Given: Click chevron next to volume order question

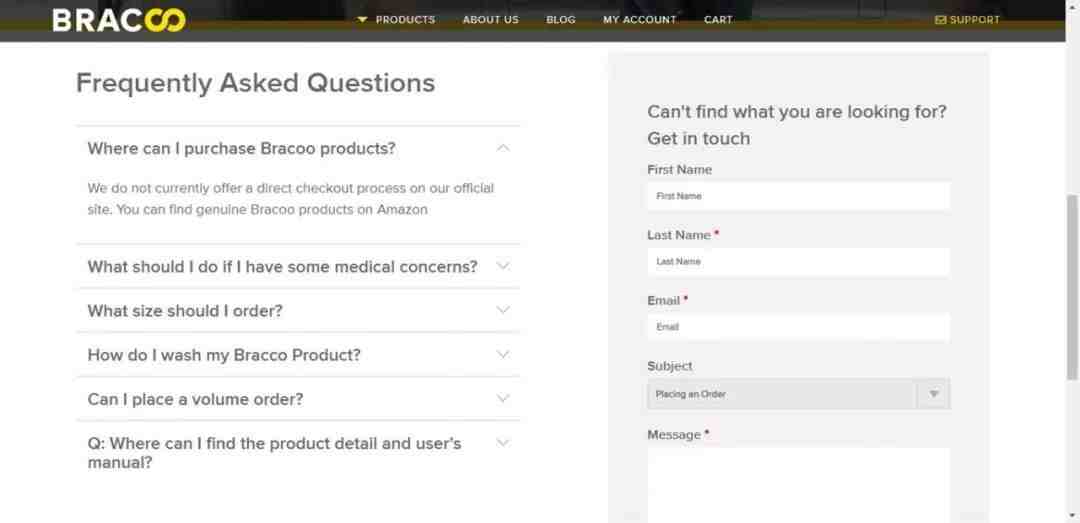Looking at the screenshot, I should [x=503, y=398].
